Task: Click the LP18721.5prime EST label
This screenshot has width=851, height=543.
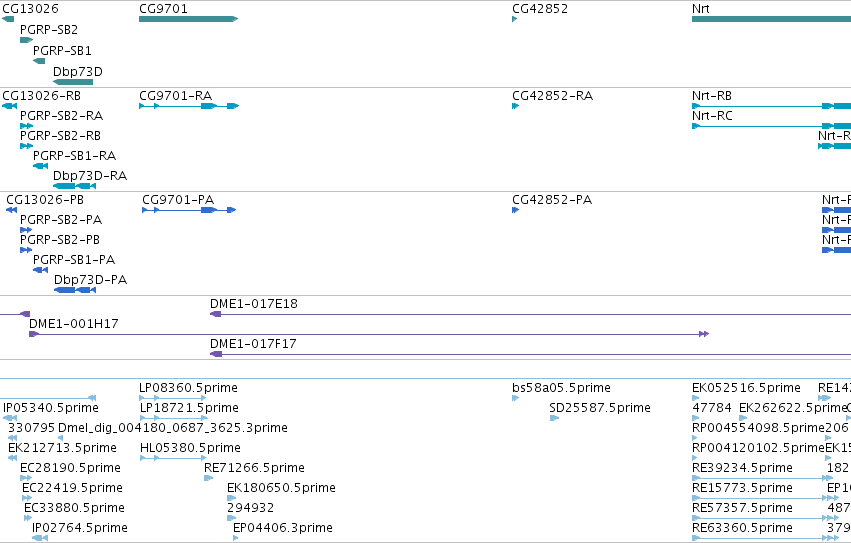Action: [x=189, y=408]
